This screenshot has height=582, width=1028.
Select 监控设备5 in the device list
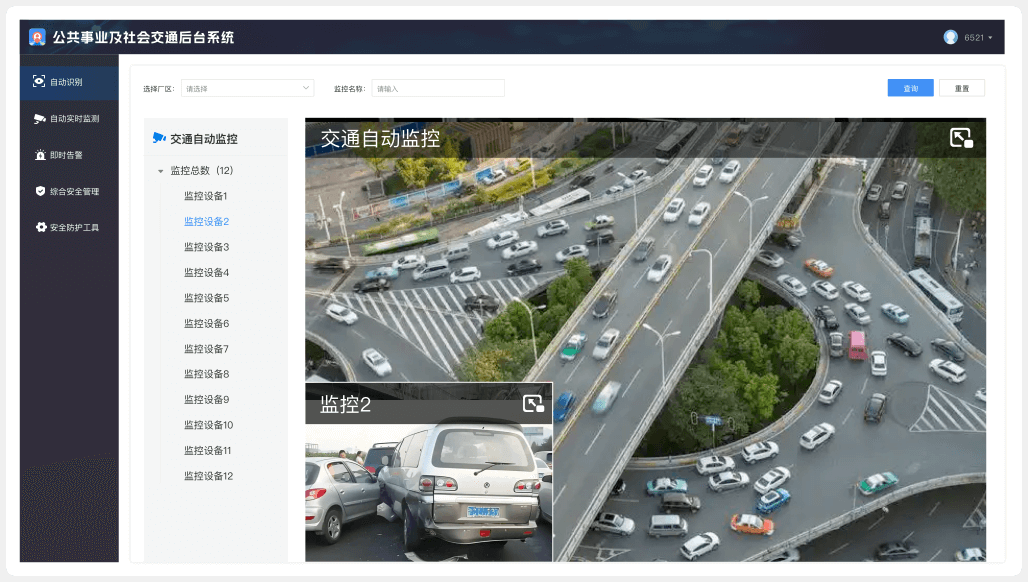206,298
